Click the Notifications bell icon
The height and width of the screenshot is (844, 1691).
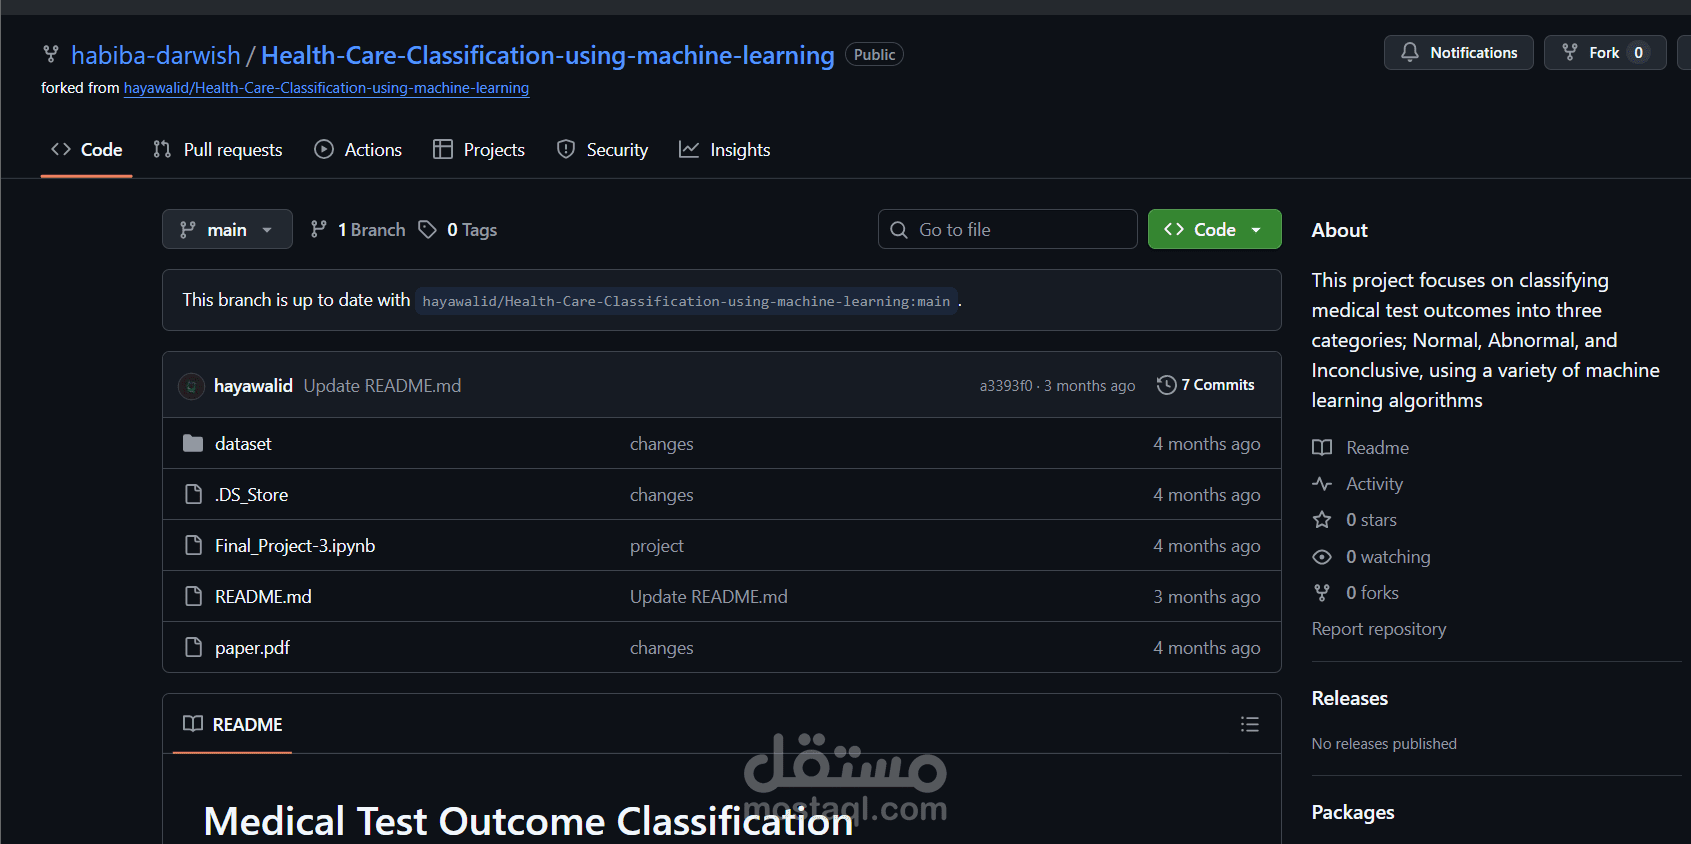pos(1410,52)
